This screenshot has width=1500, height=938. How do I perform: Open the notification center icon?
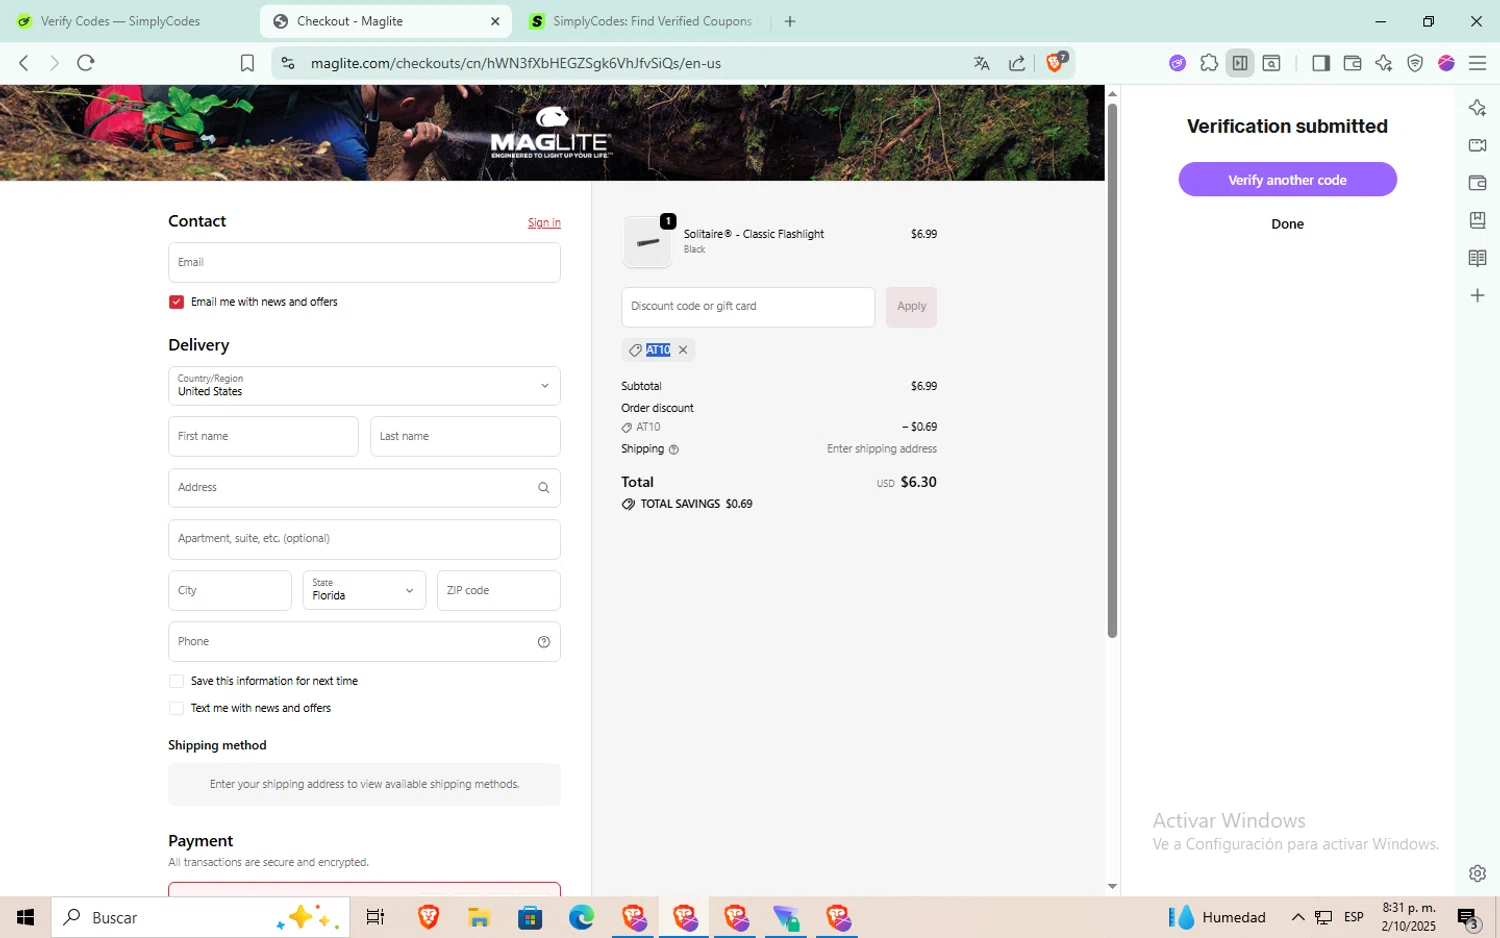1468,917
